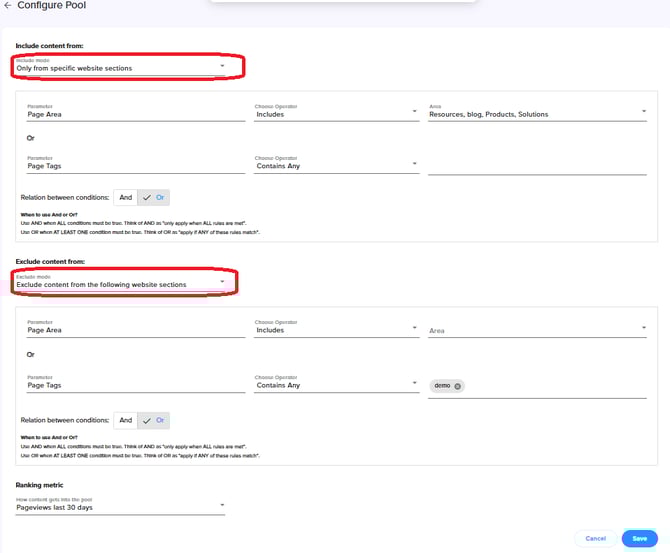This screenshot has height=553, width=670.
Task: Click the include Page Area parameter field
Action: 135,114
